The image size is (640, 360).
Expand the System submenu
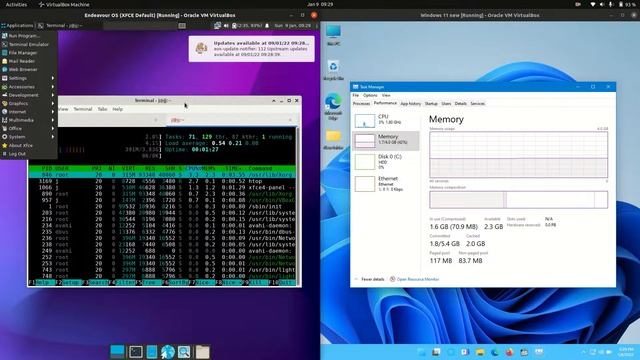pyautogui.click(x=29, y=137)
